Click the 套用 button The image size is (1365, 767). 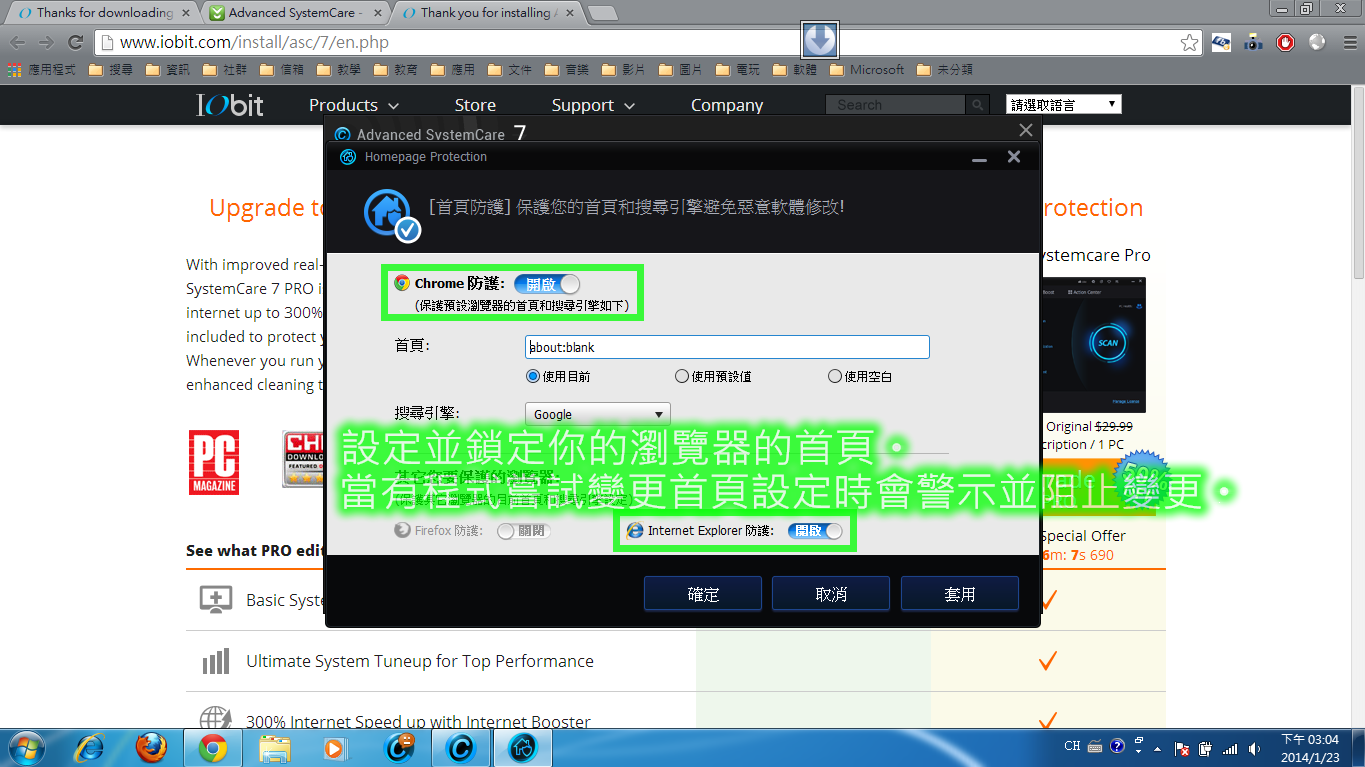960,594
